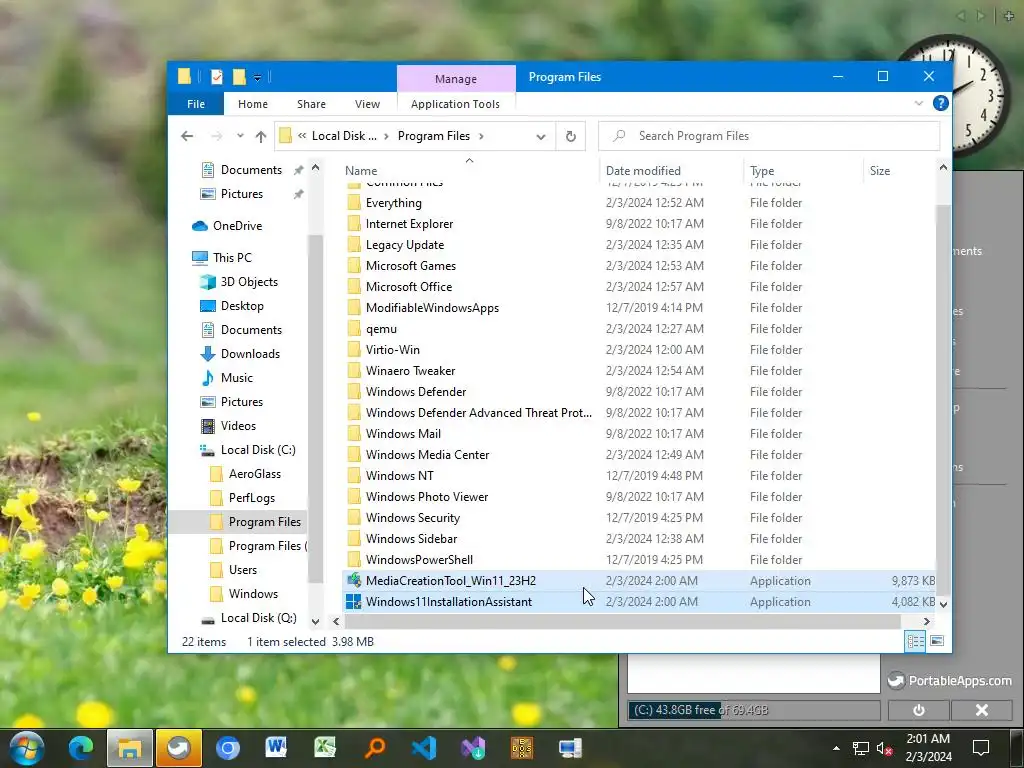Sort by the Name column header
Viewport: 1024px width, 768px height.
tap(360, 170)
